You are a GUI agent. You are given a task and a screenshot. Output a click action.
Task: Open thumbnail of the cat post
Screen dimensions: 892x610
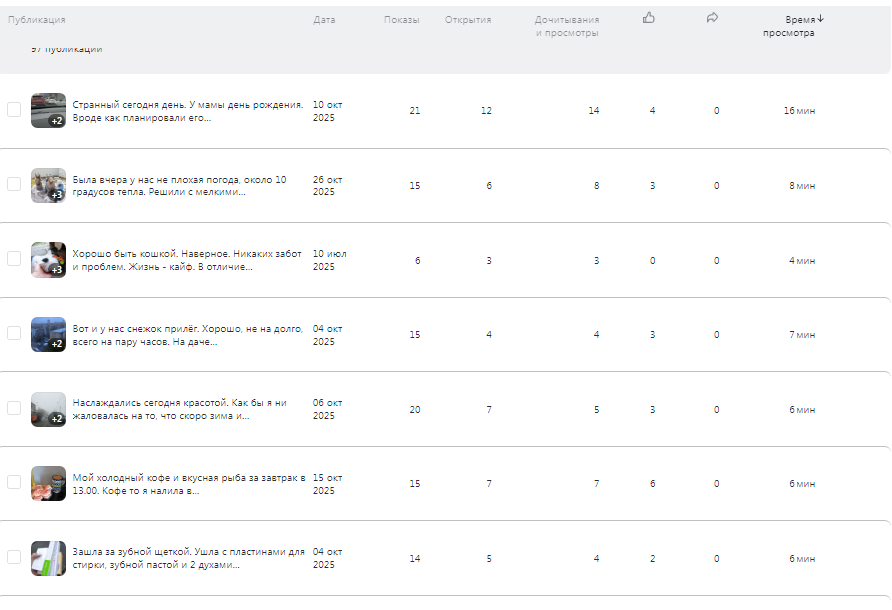tap(48, 260)
